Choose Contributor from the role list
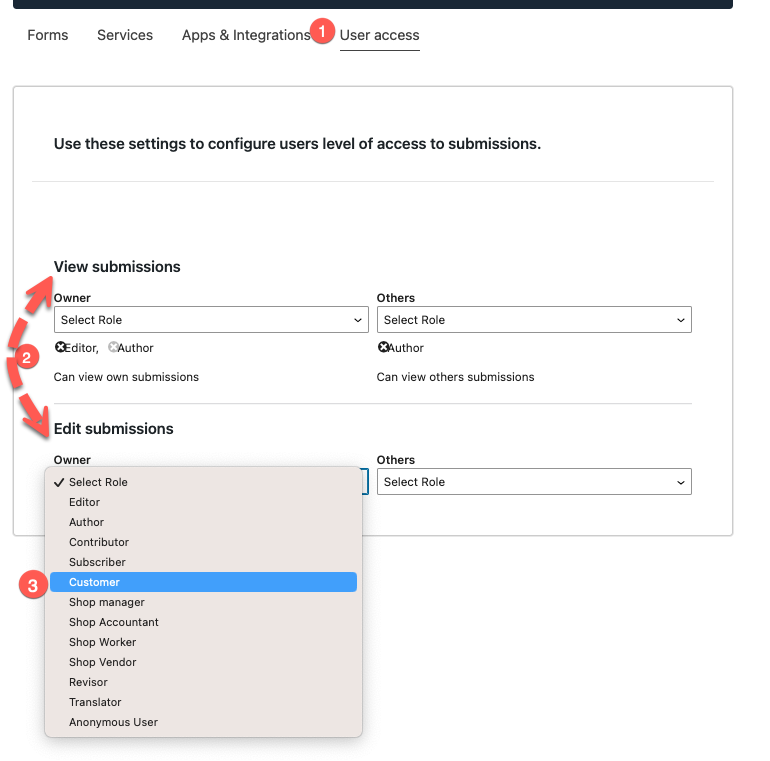This screenshot has height=761, width=770. click(x=99, y=542)
